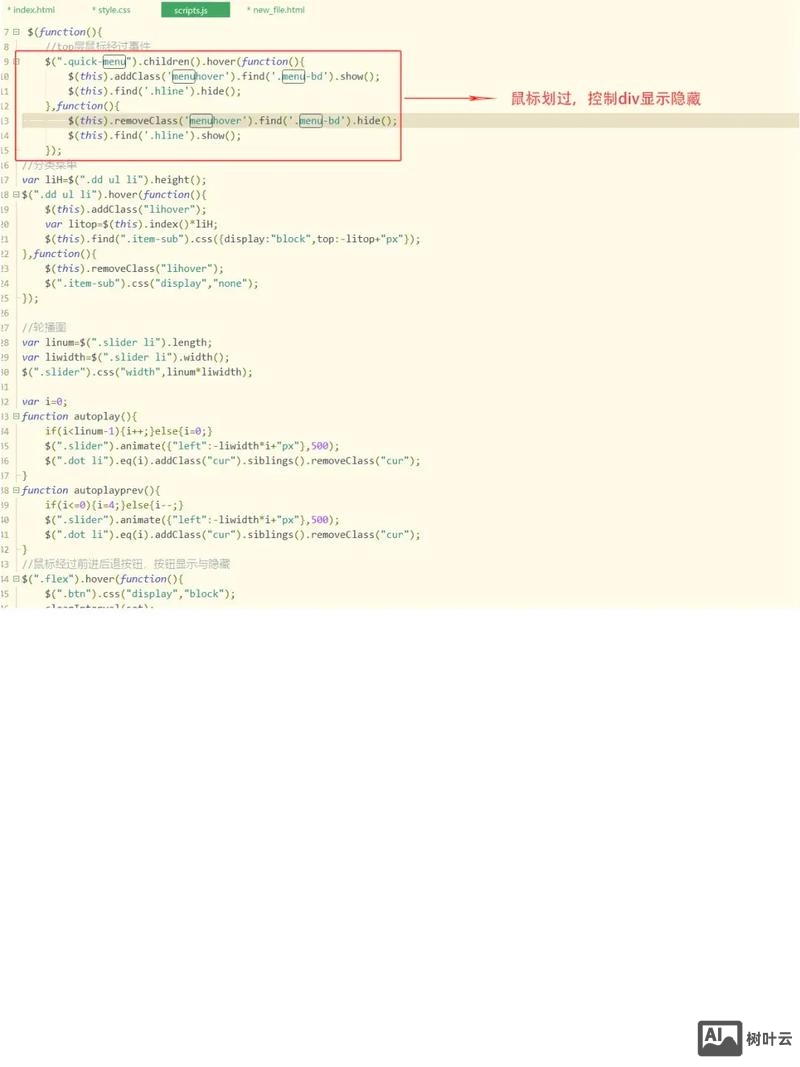
Task: Collapse the autoplayprev function fold marker
Action: point(16,490)
